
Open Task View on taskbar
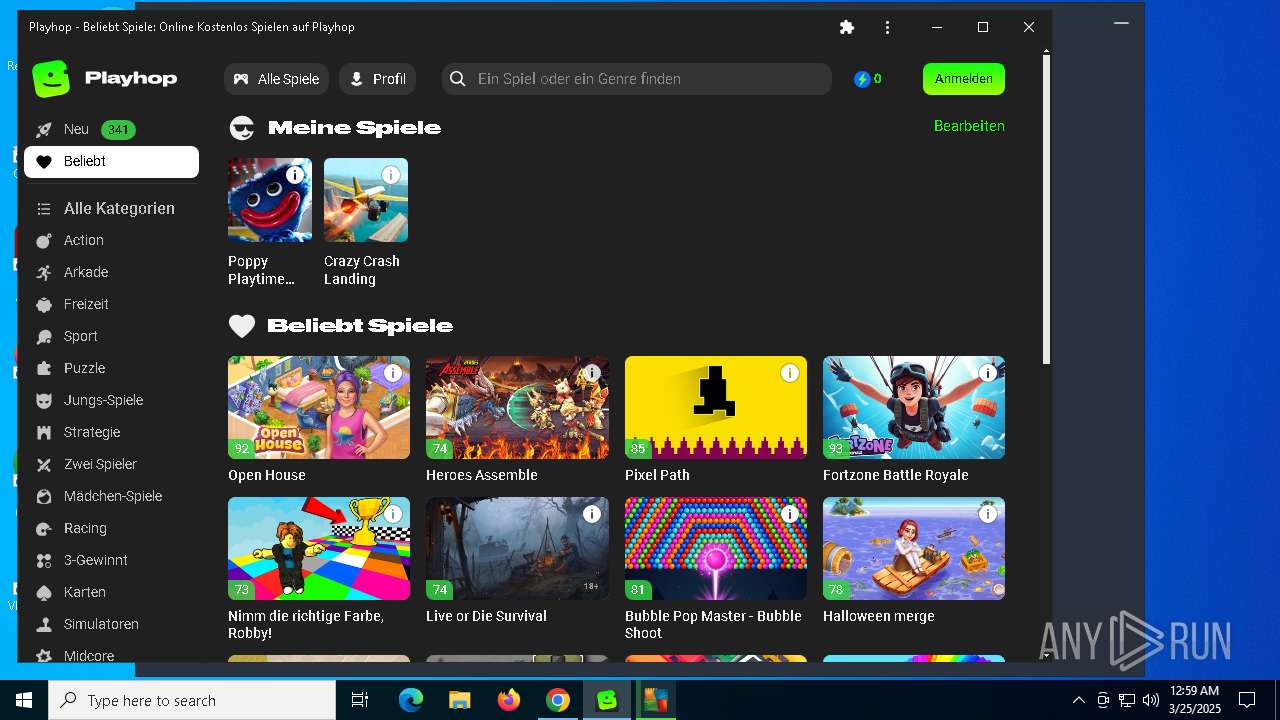coord(360,700)
